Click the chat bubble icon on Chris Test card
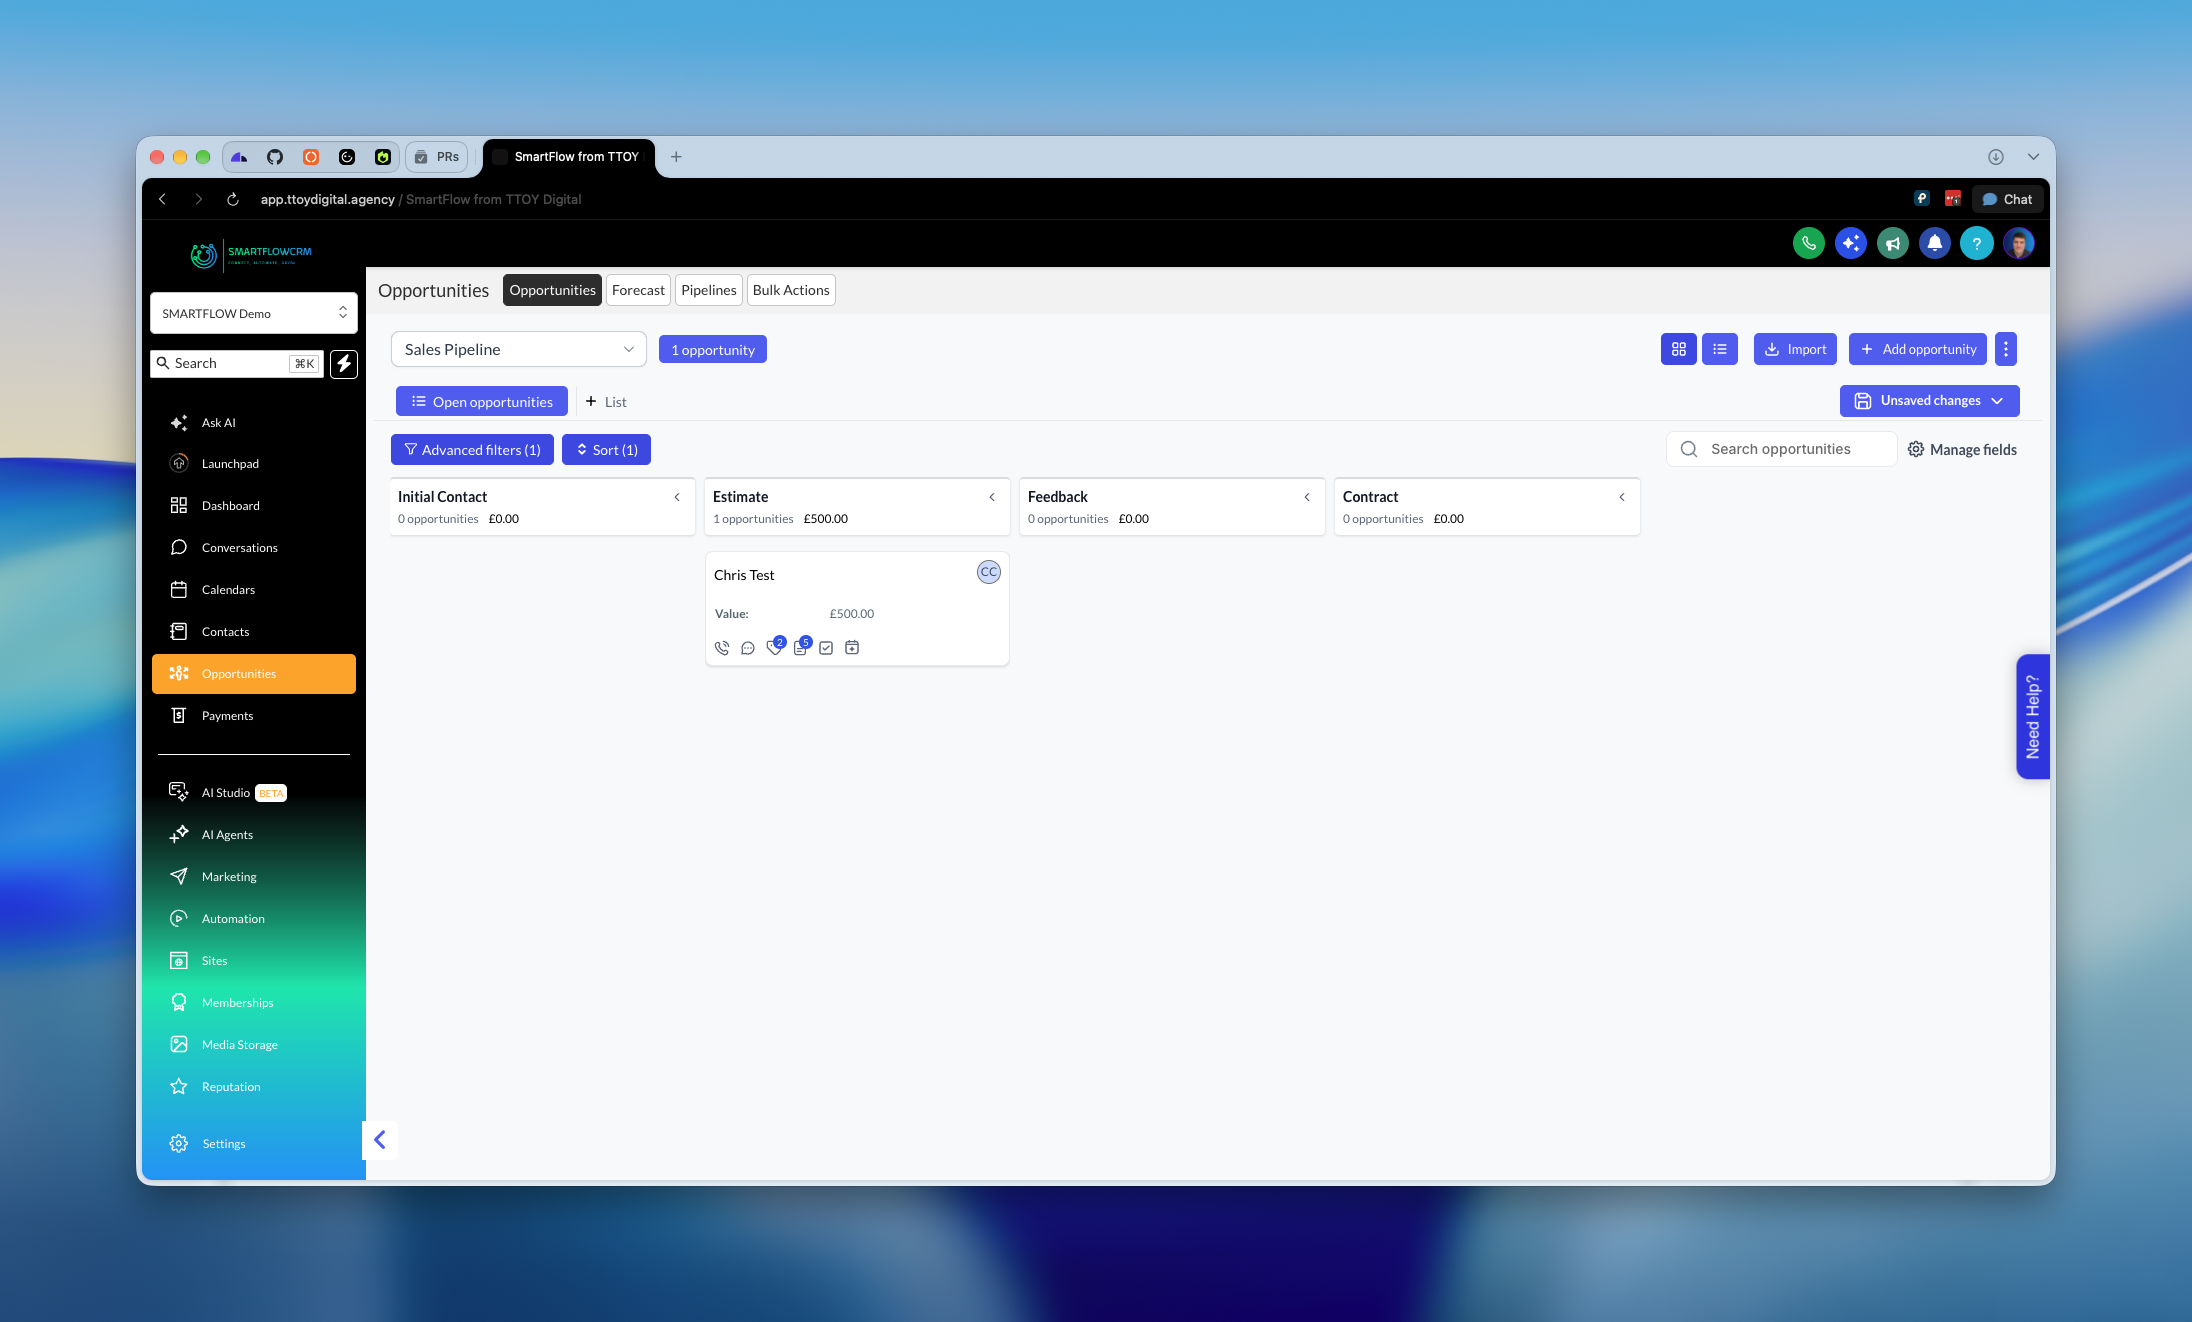2192x1322 pixels. [748, 648]
